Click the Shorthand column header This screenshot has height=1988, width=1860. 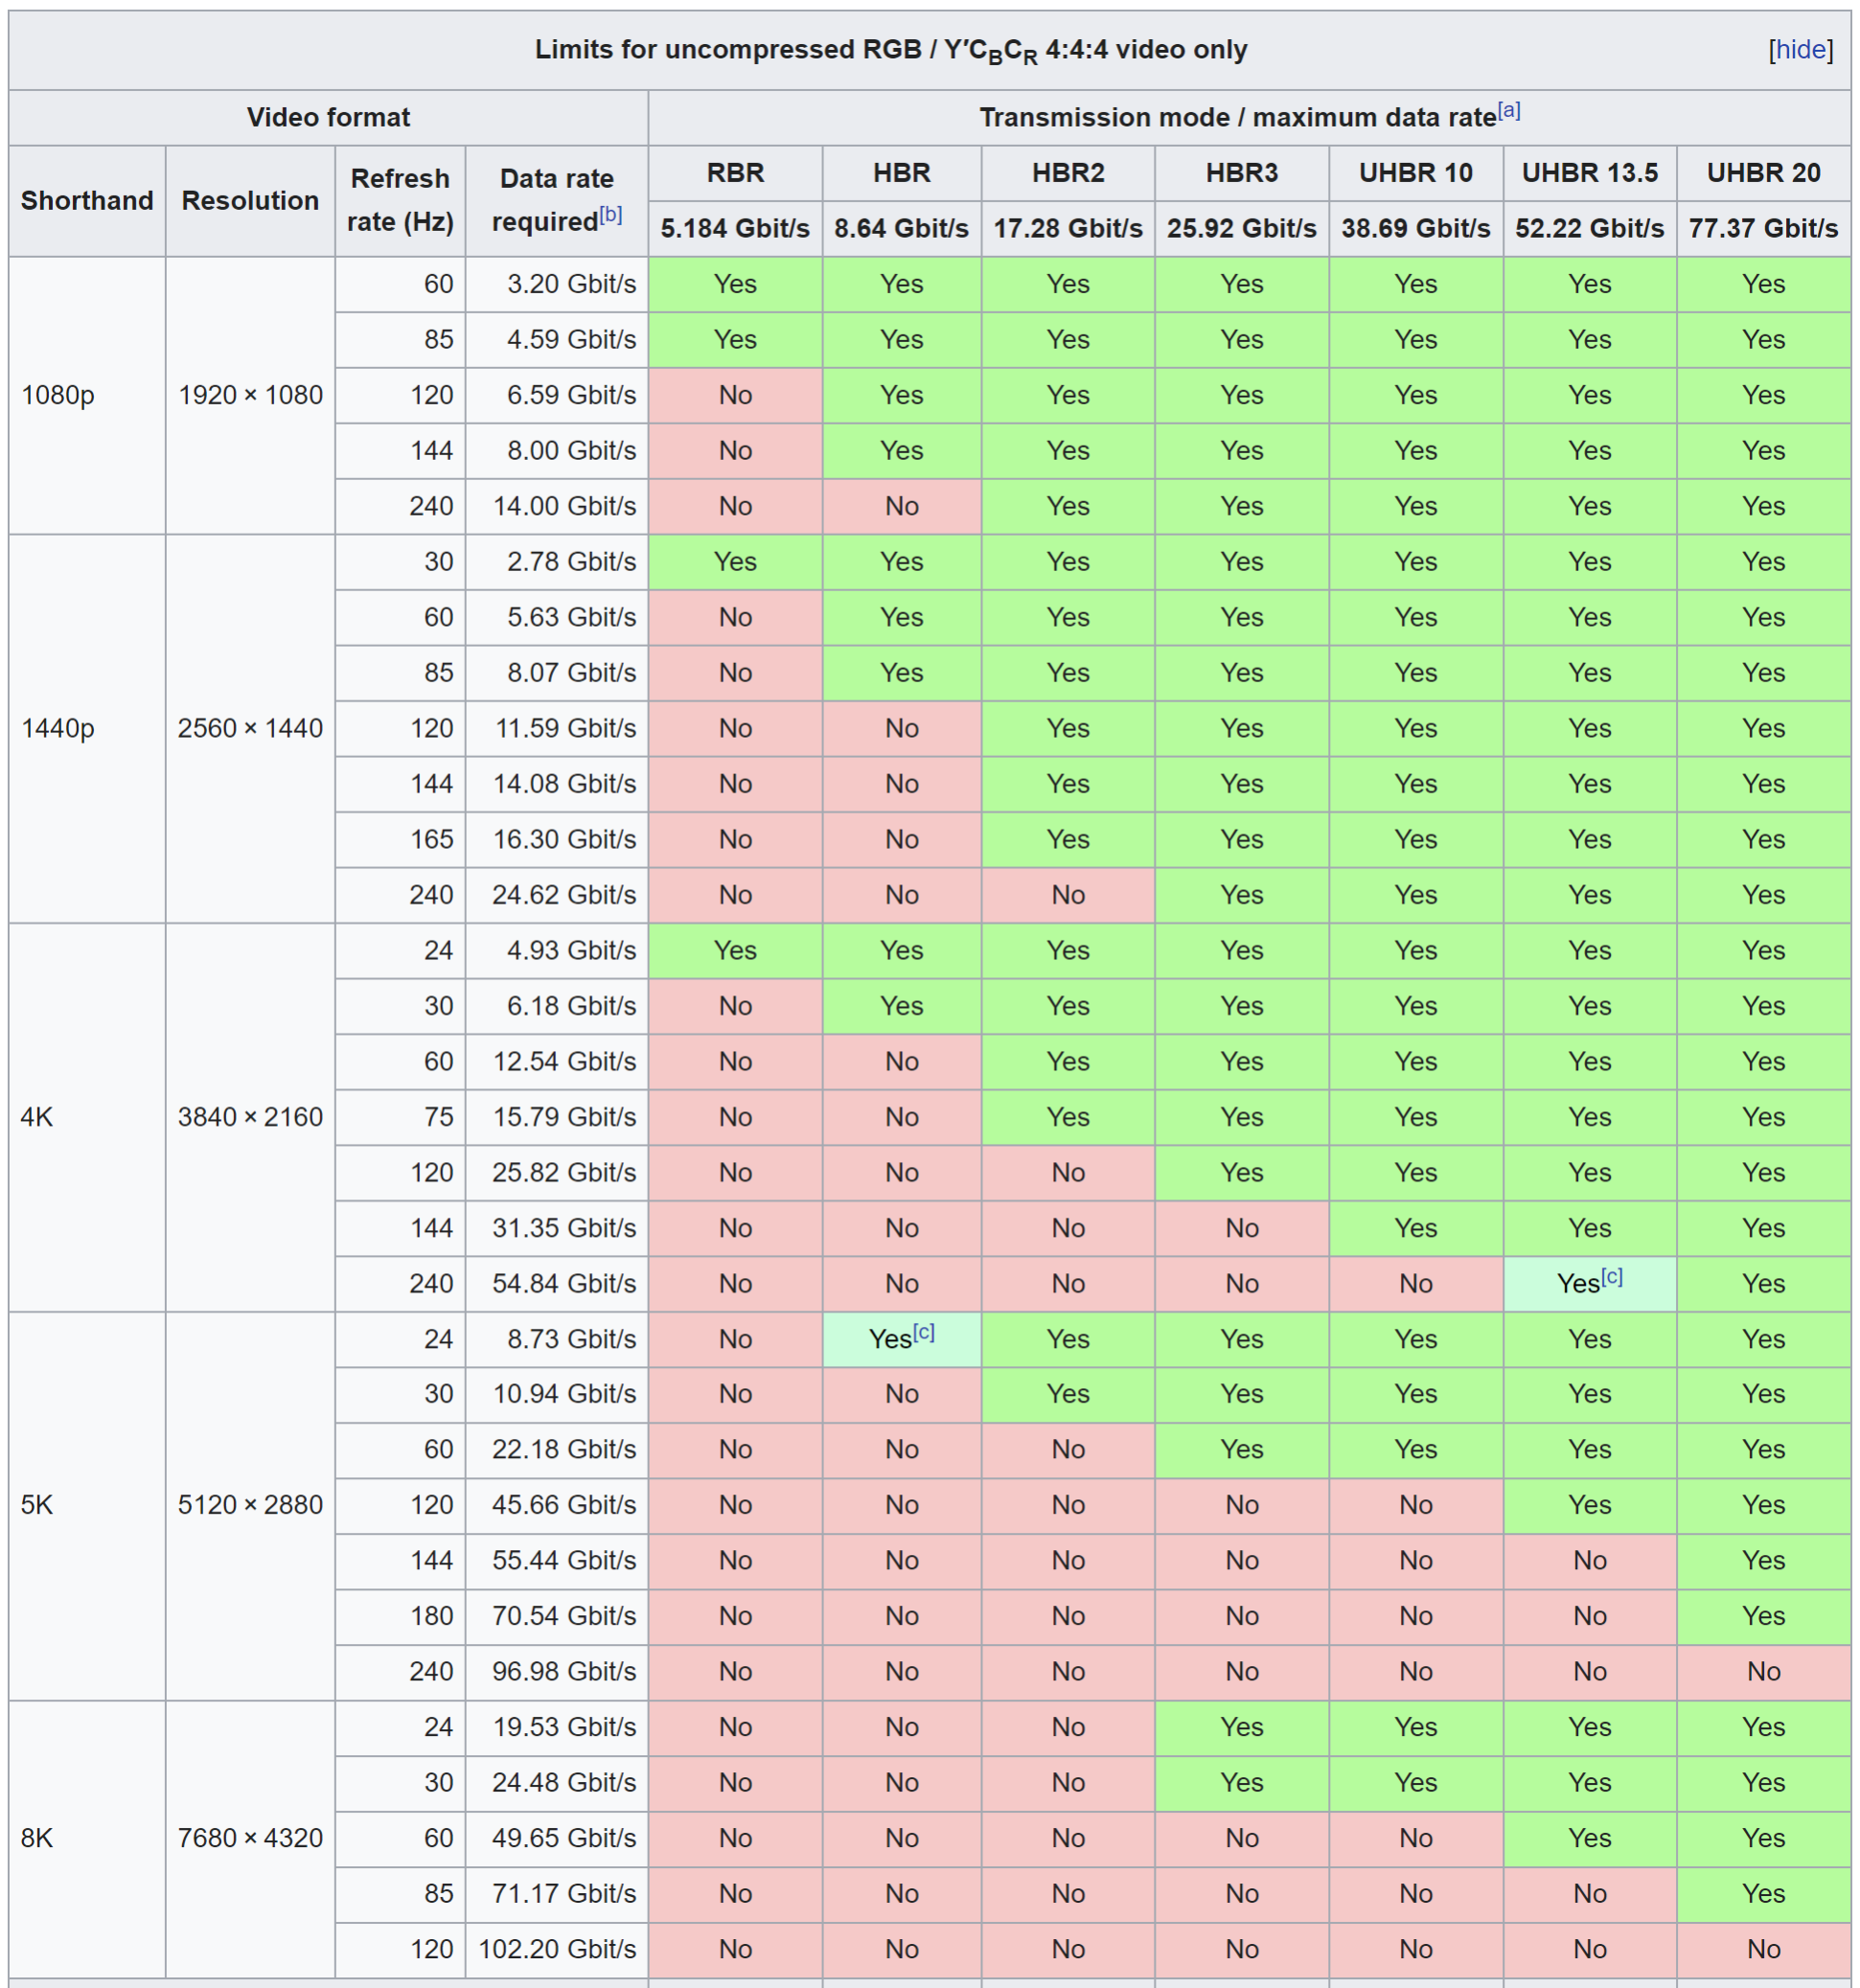(87, 201)
